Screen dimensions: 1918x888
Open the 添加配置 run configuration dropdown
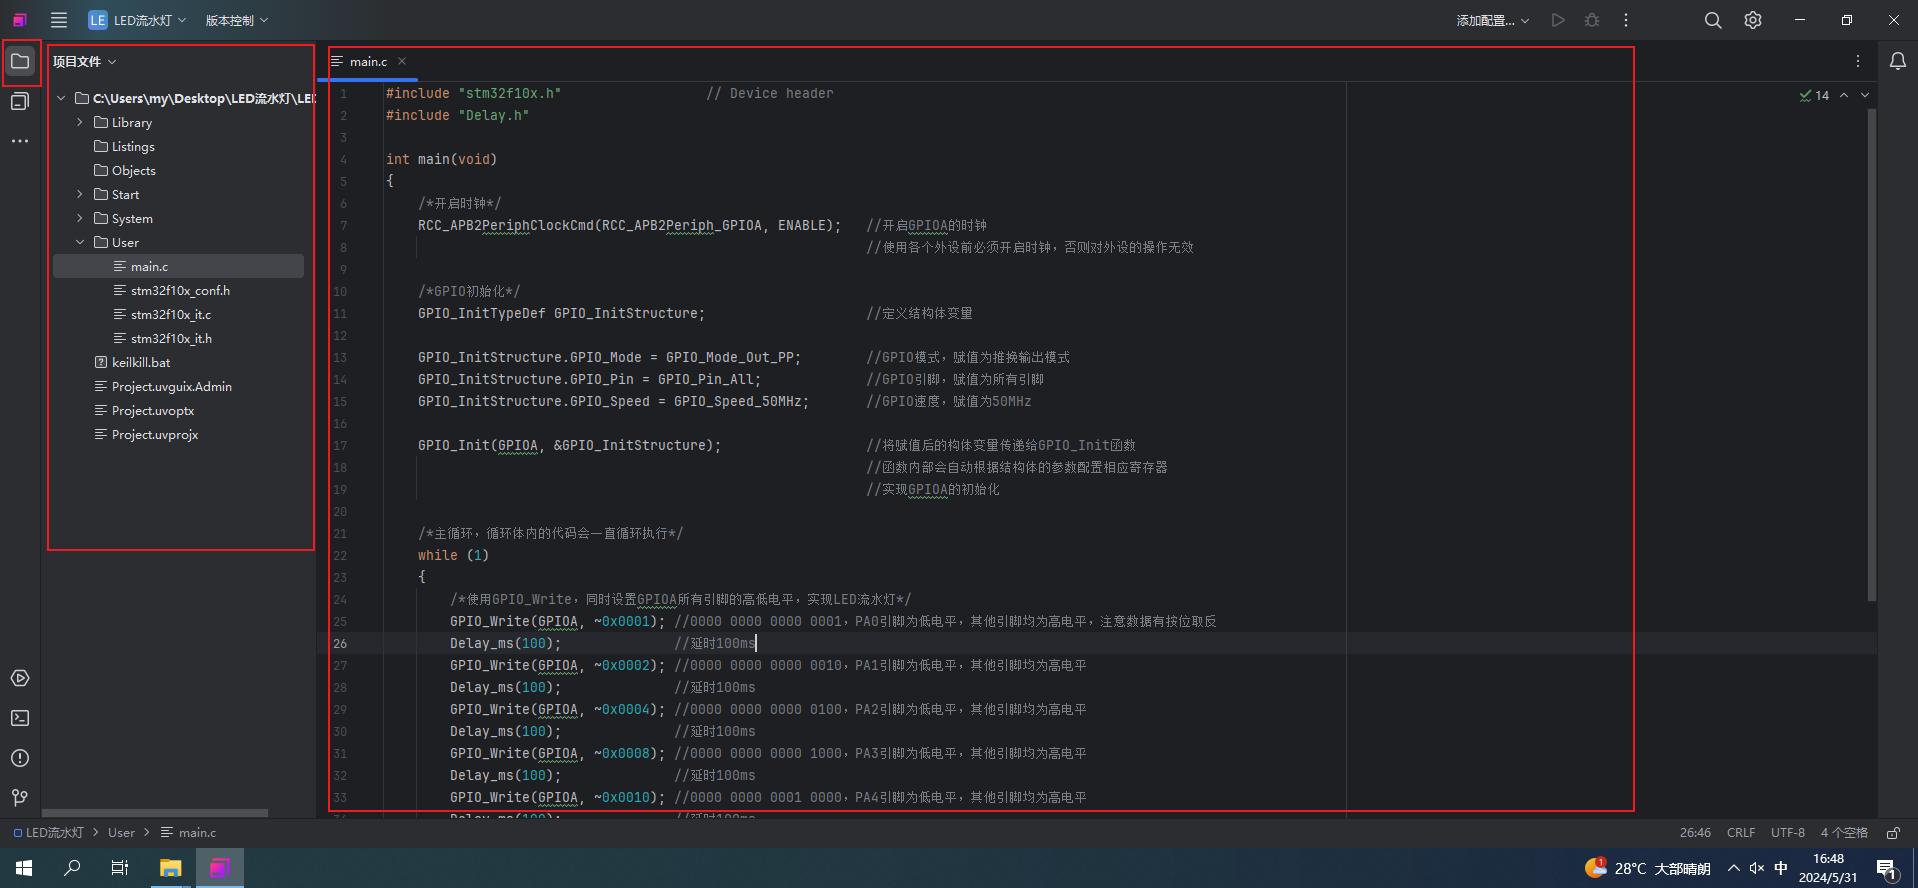point(1492,20)
